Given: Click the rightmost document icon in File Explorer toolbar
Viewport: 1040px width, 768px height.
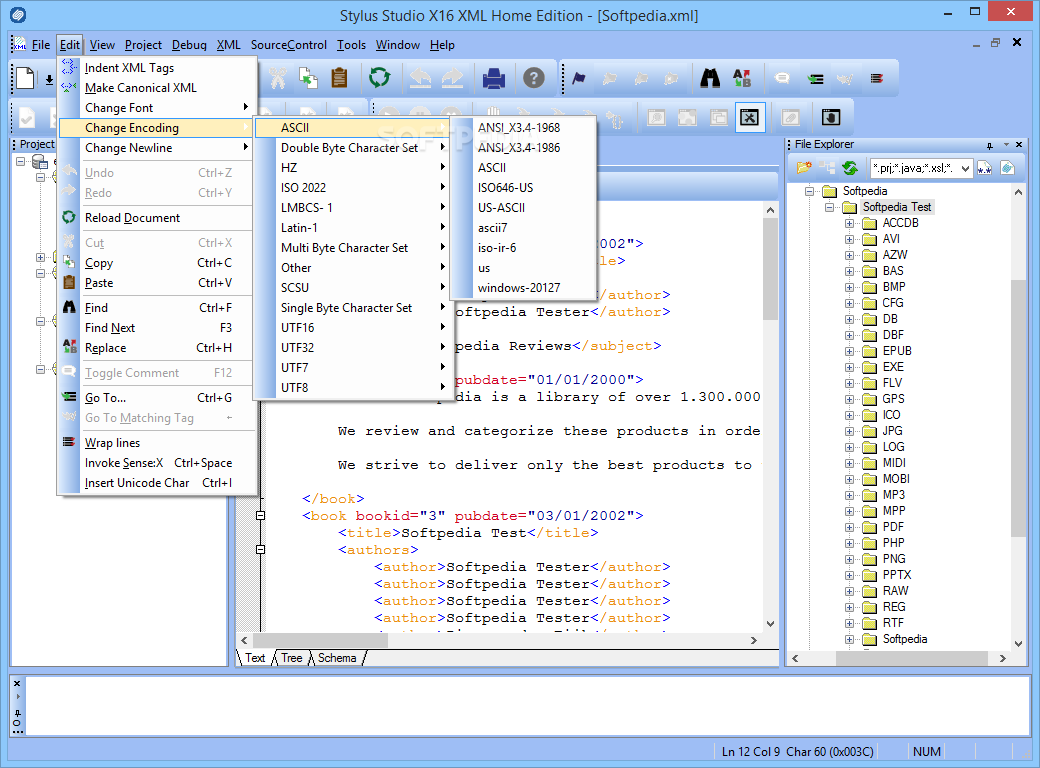Looking at the screenshot, I should point(1008,168).
